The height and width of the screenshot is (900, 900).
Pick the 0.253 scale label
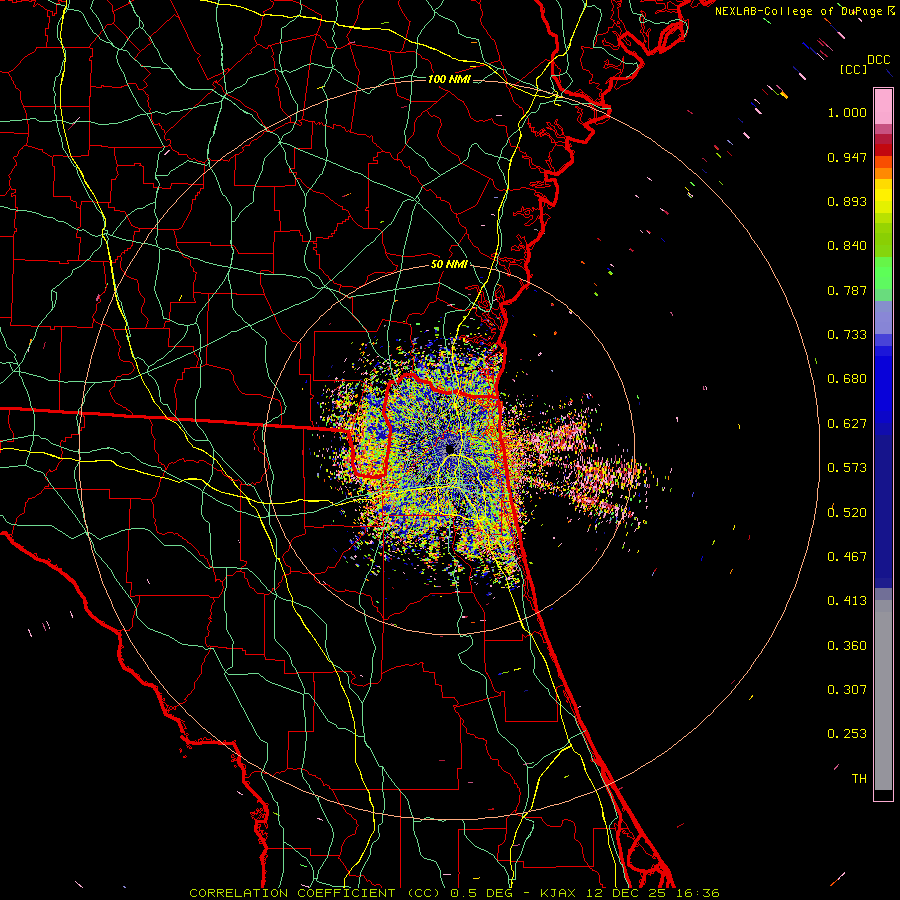pos(847,734)
